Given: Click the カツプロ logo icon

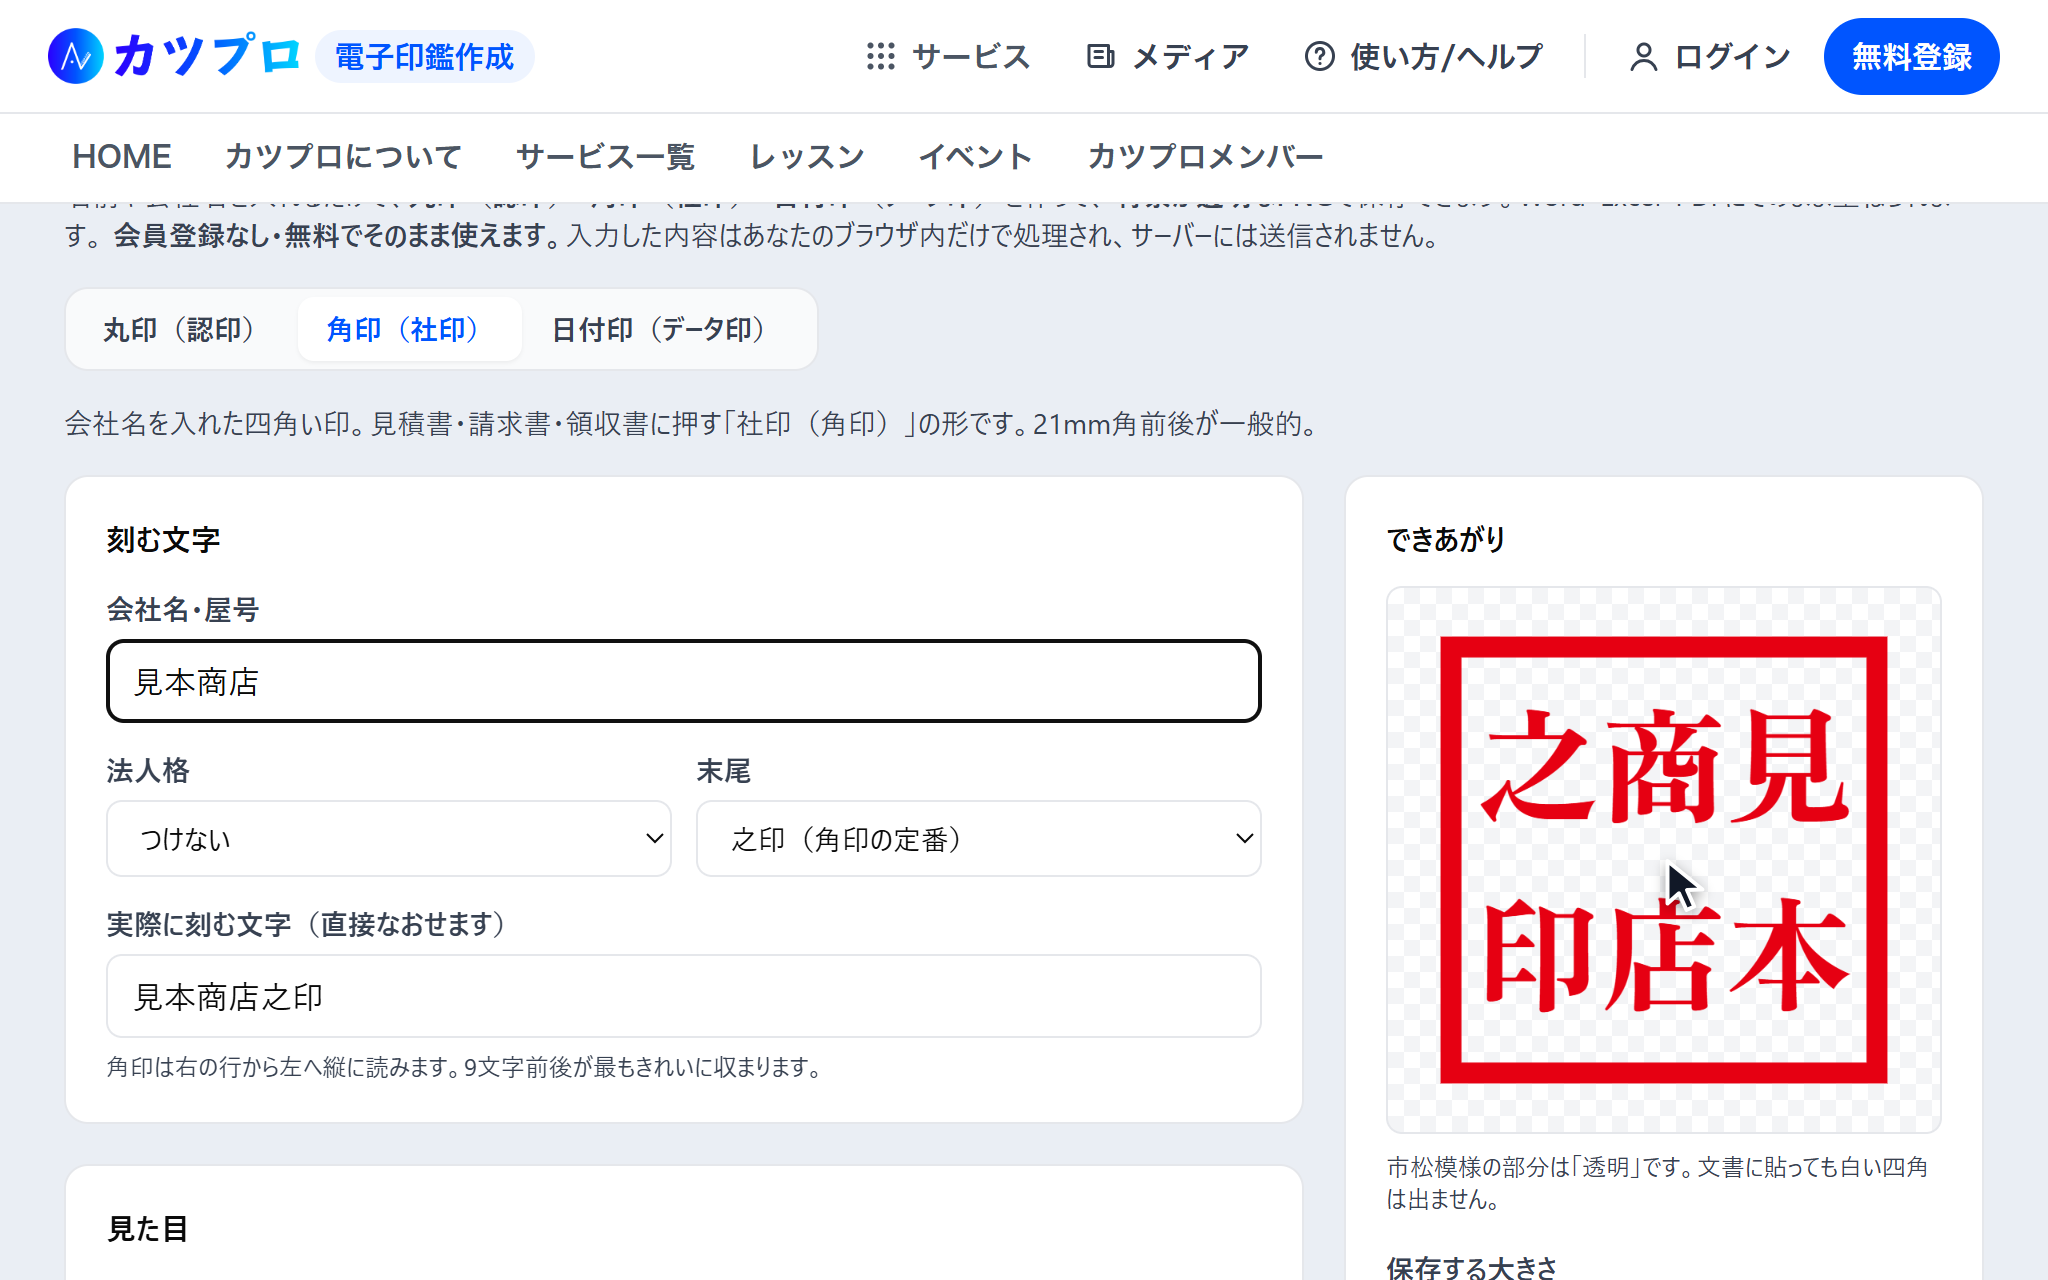Looking at the screenshot, I should click(76, 56).
